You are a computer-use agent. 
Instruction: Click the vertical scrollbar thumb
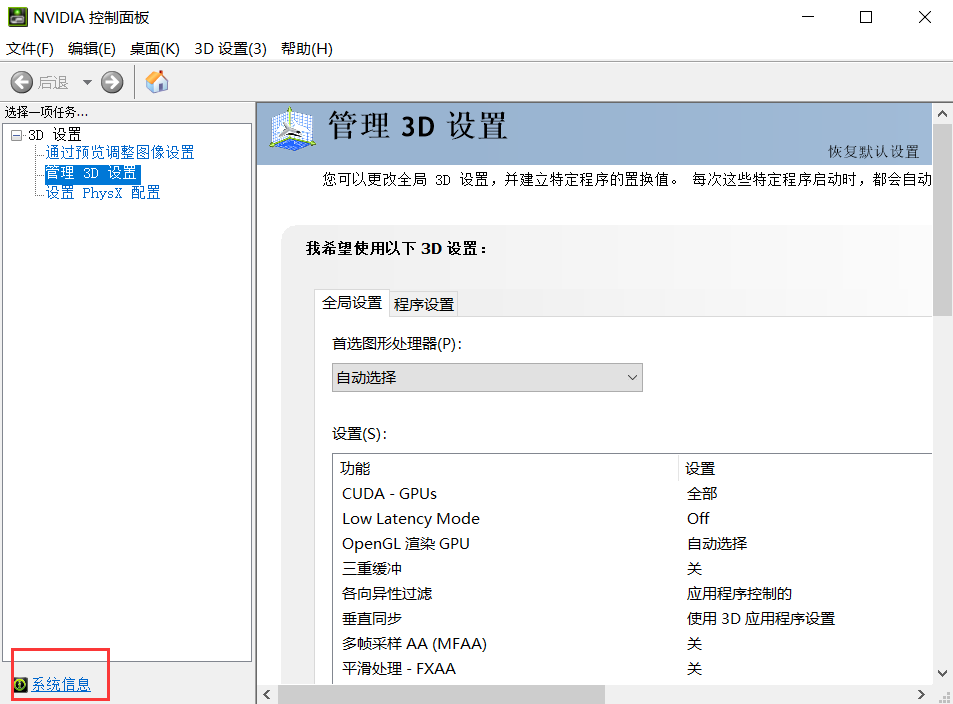(x=942, y=220)
